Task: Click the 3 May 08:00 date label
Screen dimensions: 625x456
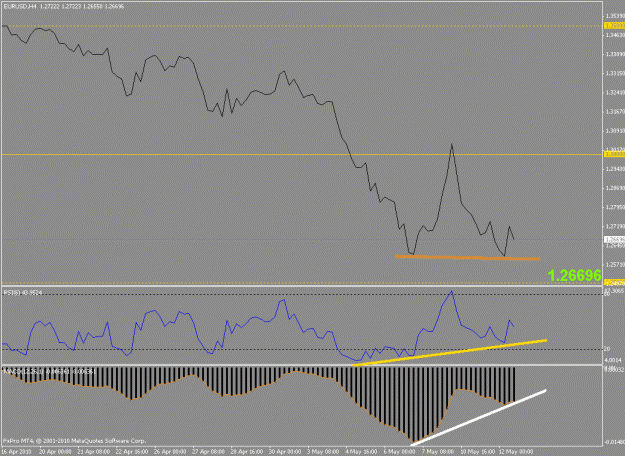Action: coord(323,452)
